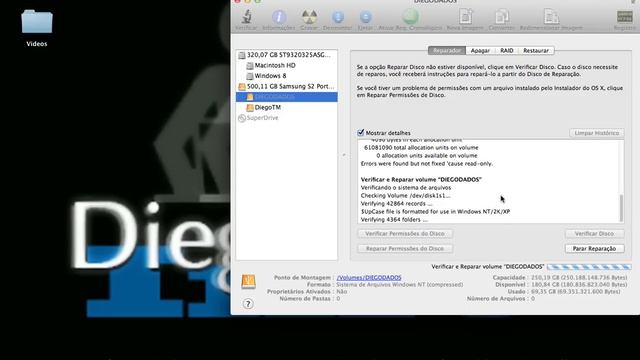Click the Parar Reparação button
Screen dimensions: 640x360
594,249
